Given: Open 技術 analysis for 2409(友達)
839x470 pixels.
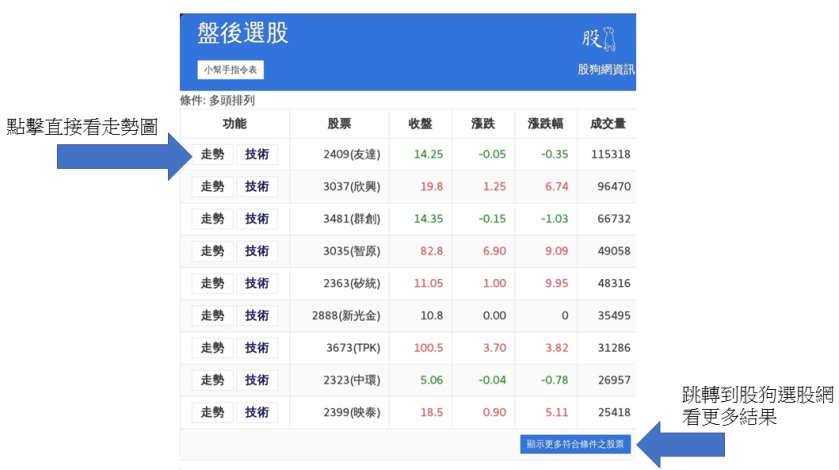Looking at the screenshot, I should click(x=257, y=154).
